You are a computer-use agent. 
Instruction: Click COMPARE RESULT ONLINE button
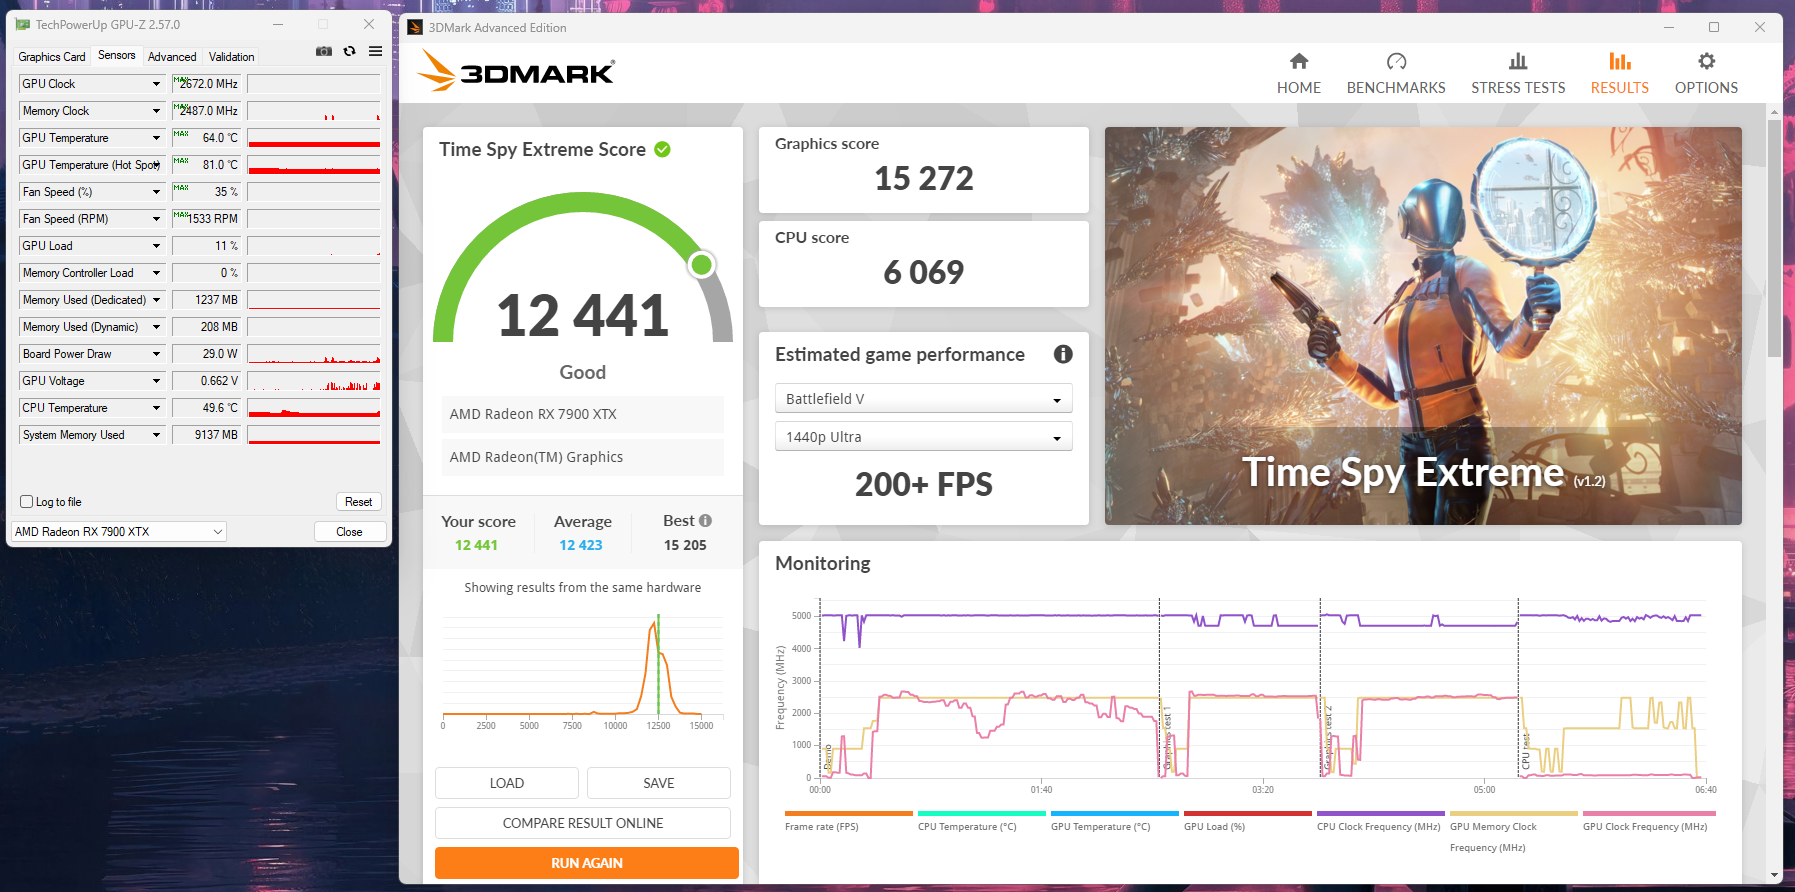583,823
